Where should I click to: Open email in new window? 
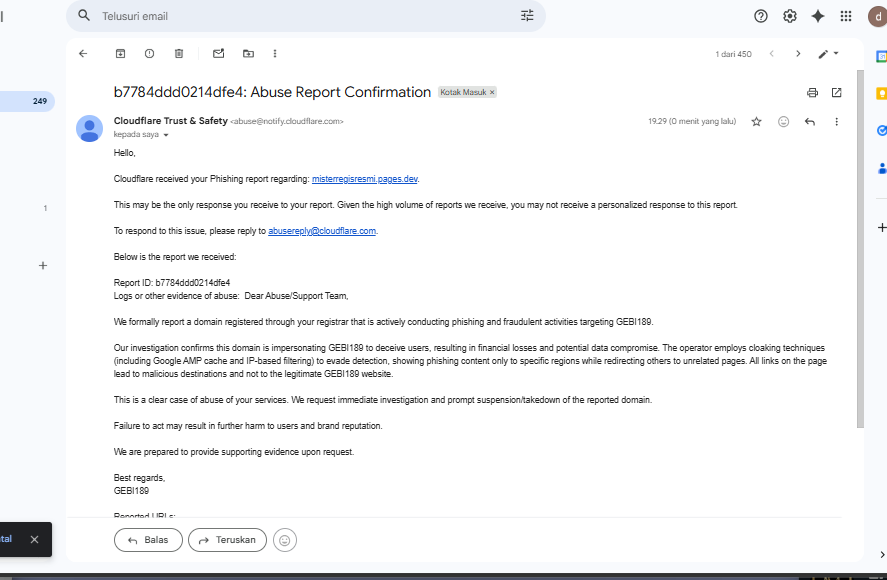click(837, 92)
